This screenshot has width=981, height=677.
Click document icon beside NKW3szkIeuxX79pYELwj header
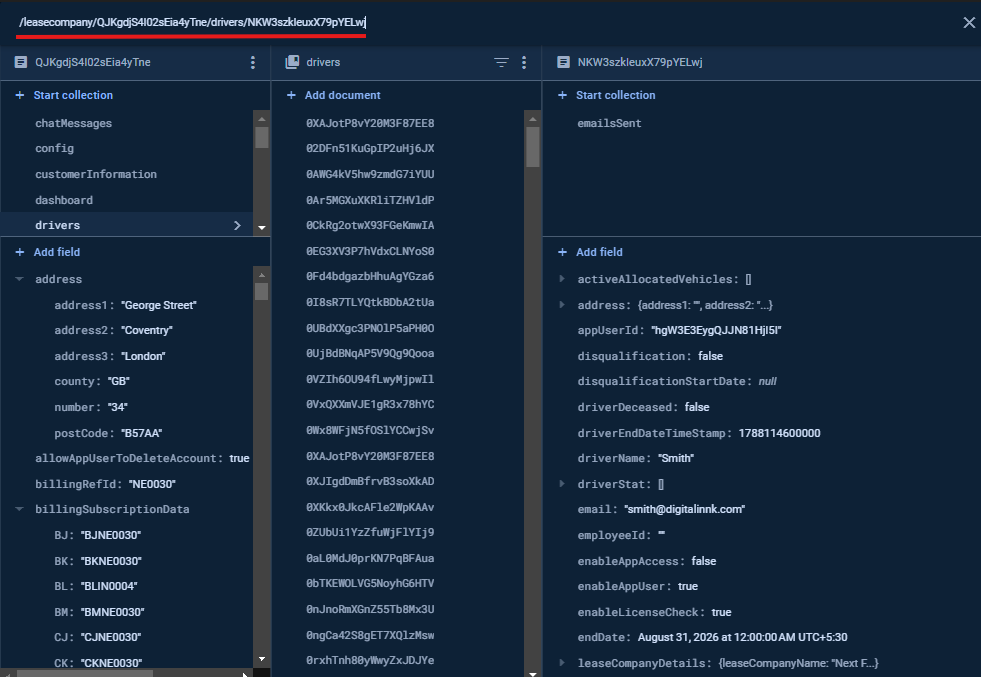coord(563,62)
